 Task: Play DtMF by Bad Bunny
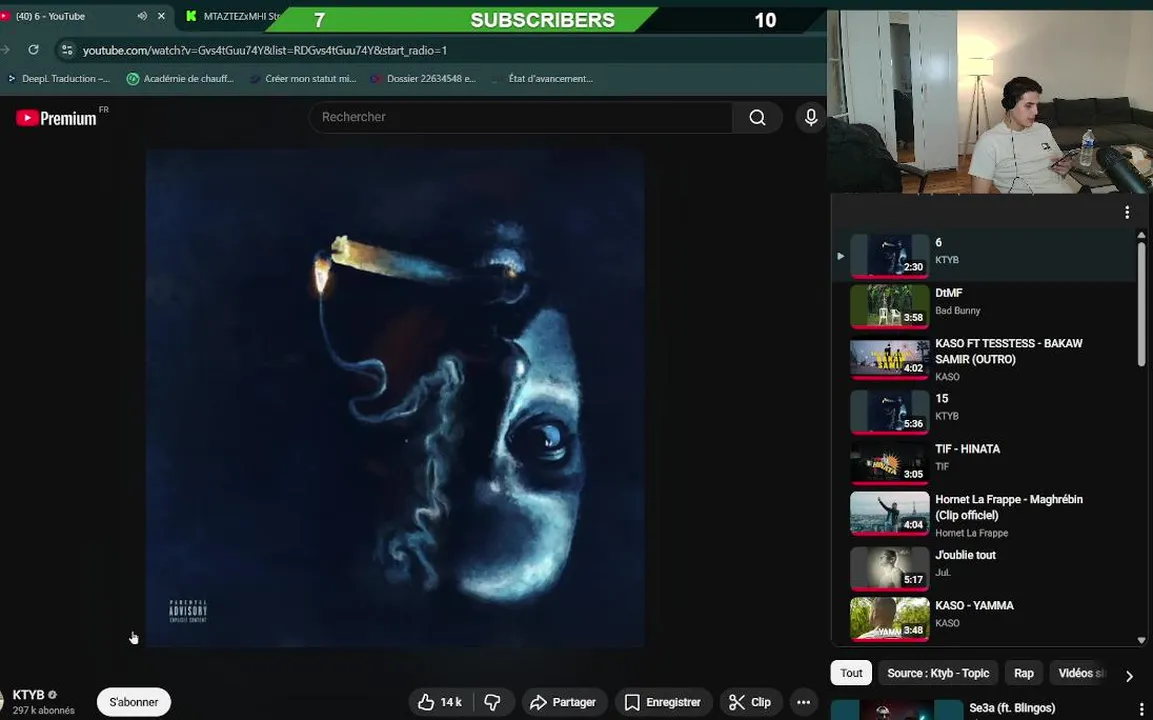point(985,306)
